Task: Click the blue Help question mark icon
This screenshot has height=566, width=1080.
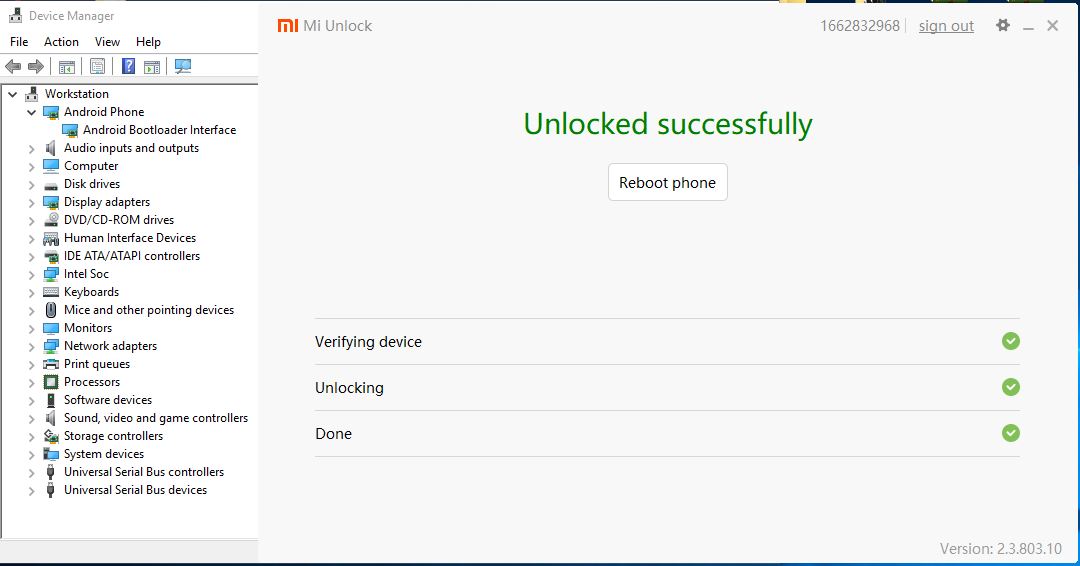Action: [128, 67]
